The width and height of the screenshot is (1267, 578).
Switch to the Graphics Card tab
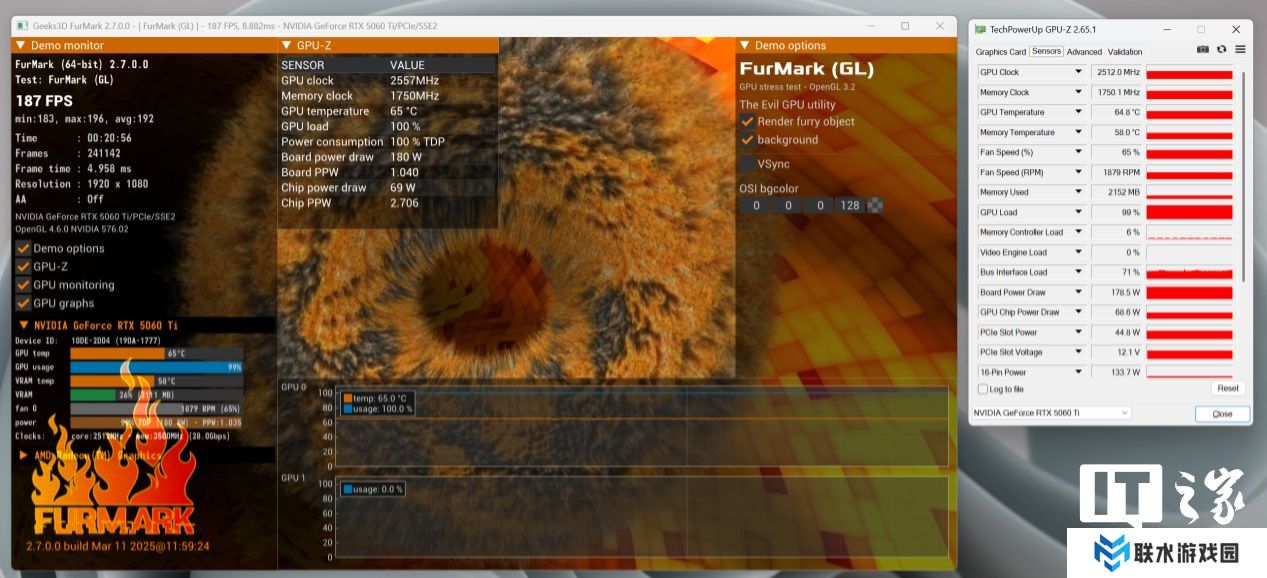pyautogui.click(x=1000, y=52)
